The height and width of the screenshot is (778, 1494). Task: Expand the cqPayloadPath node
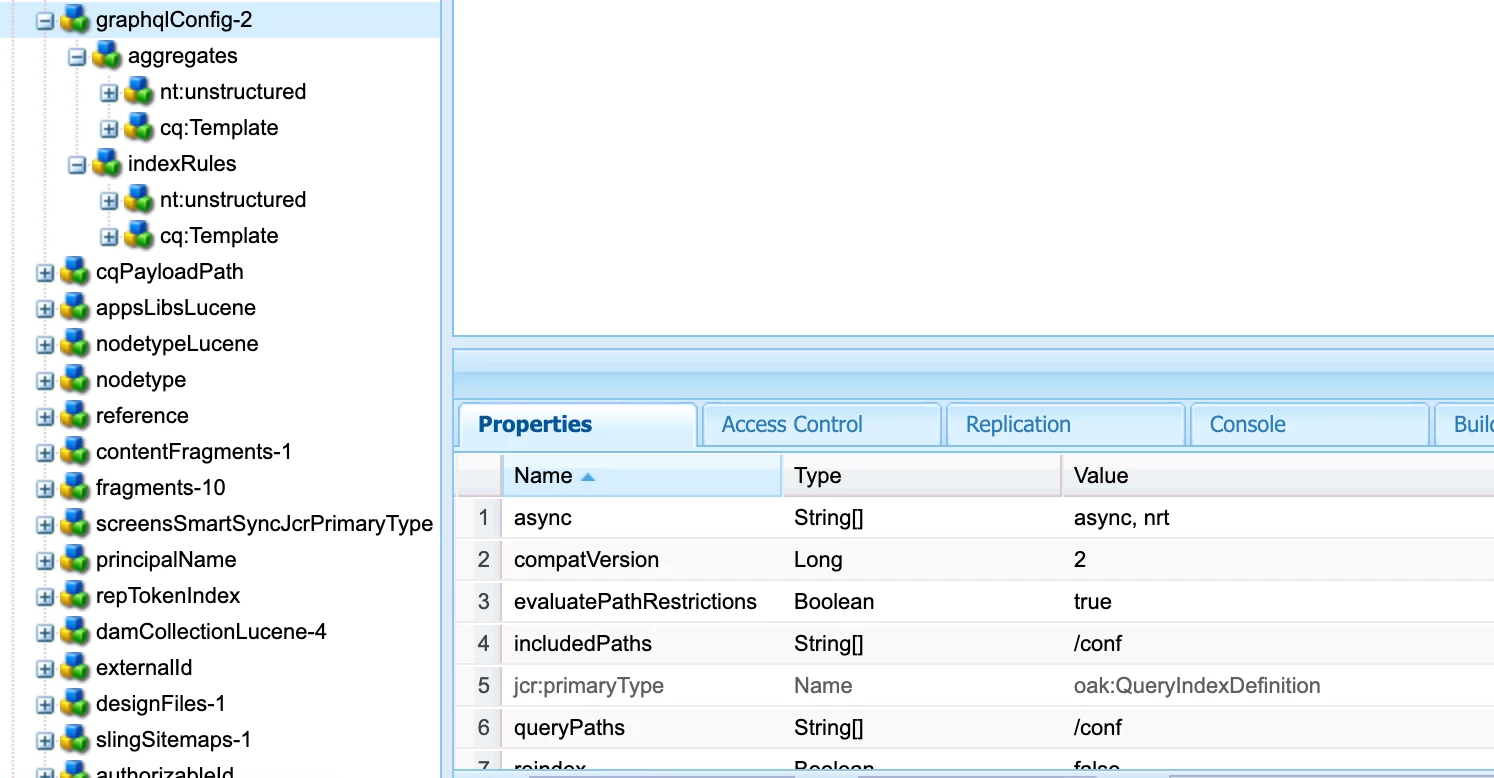tap(45, 273)
